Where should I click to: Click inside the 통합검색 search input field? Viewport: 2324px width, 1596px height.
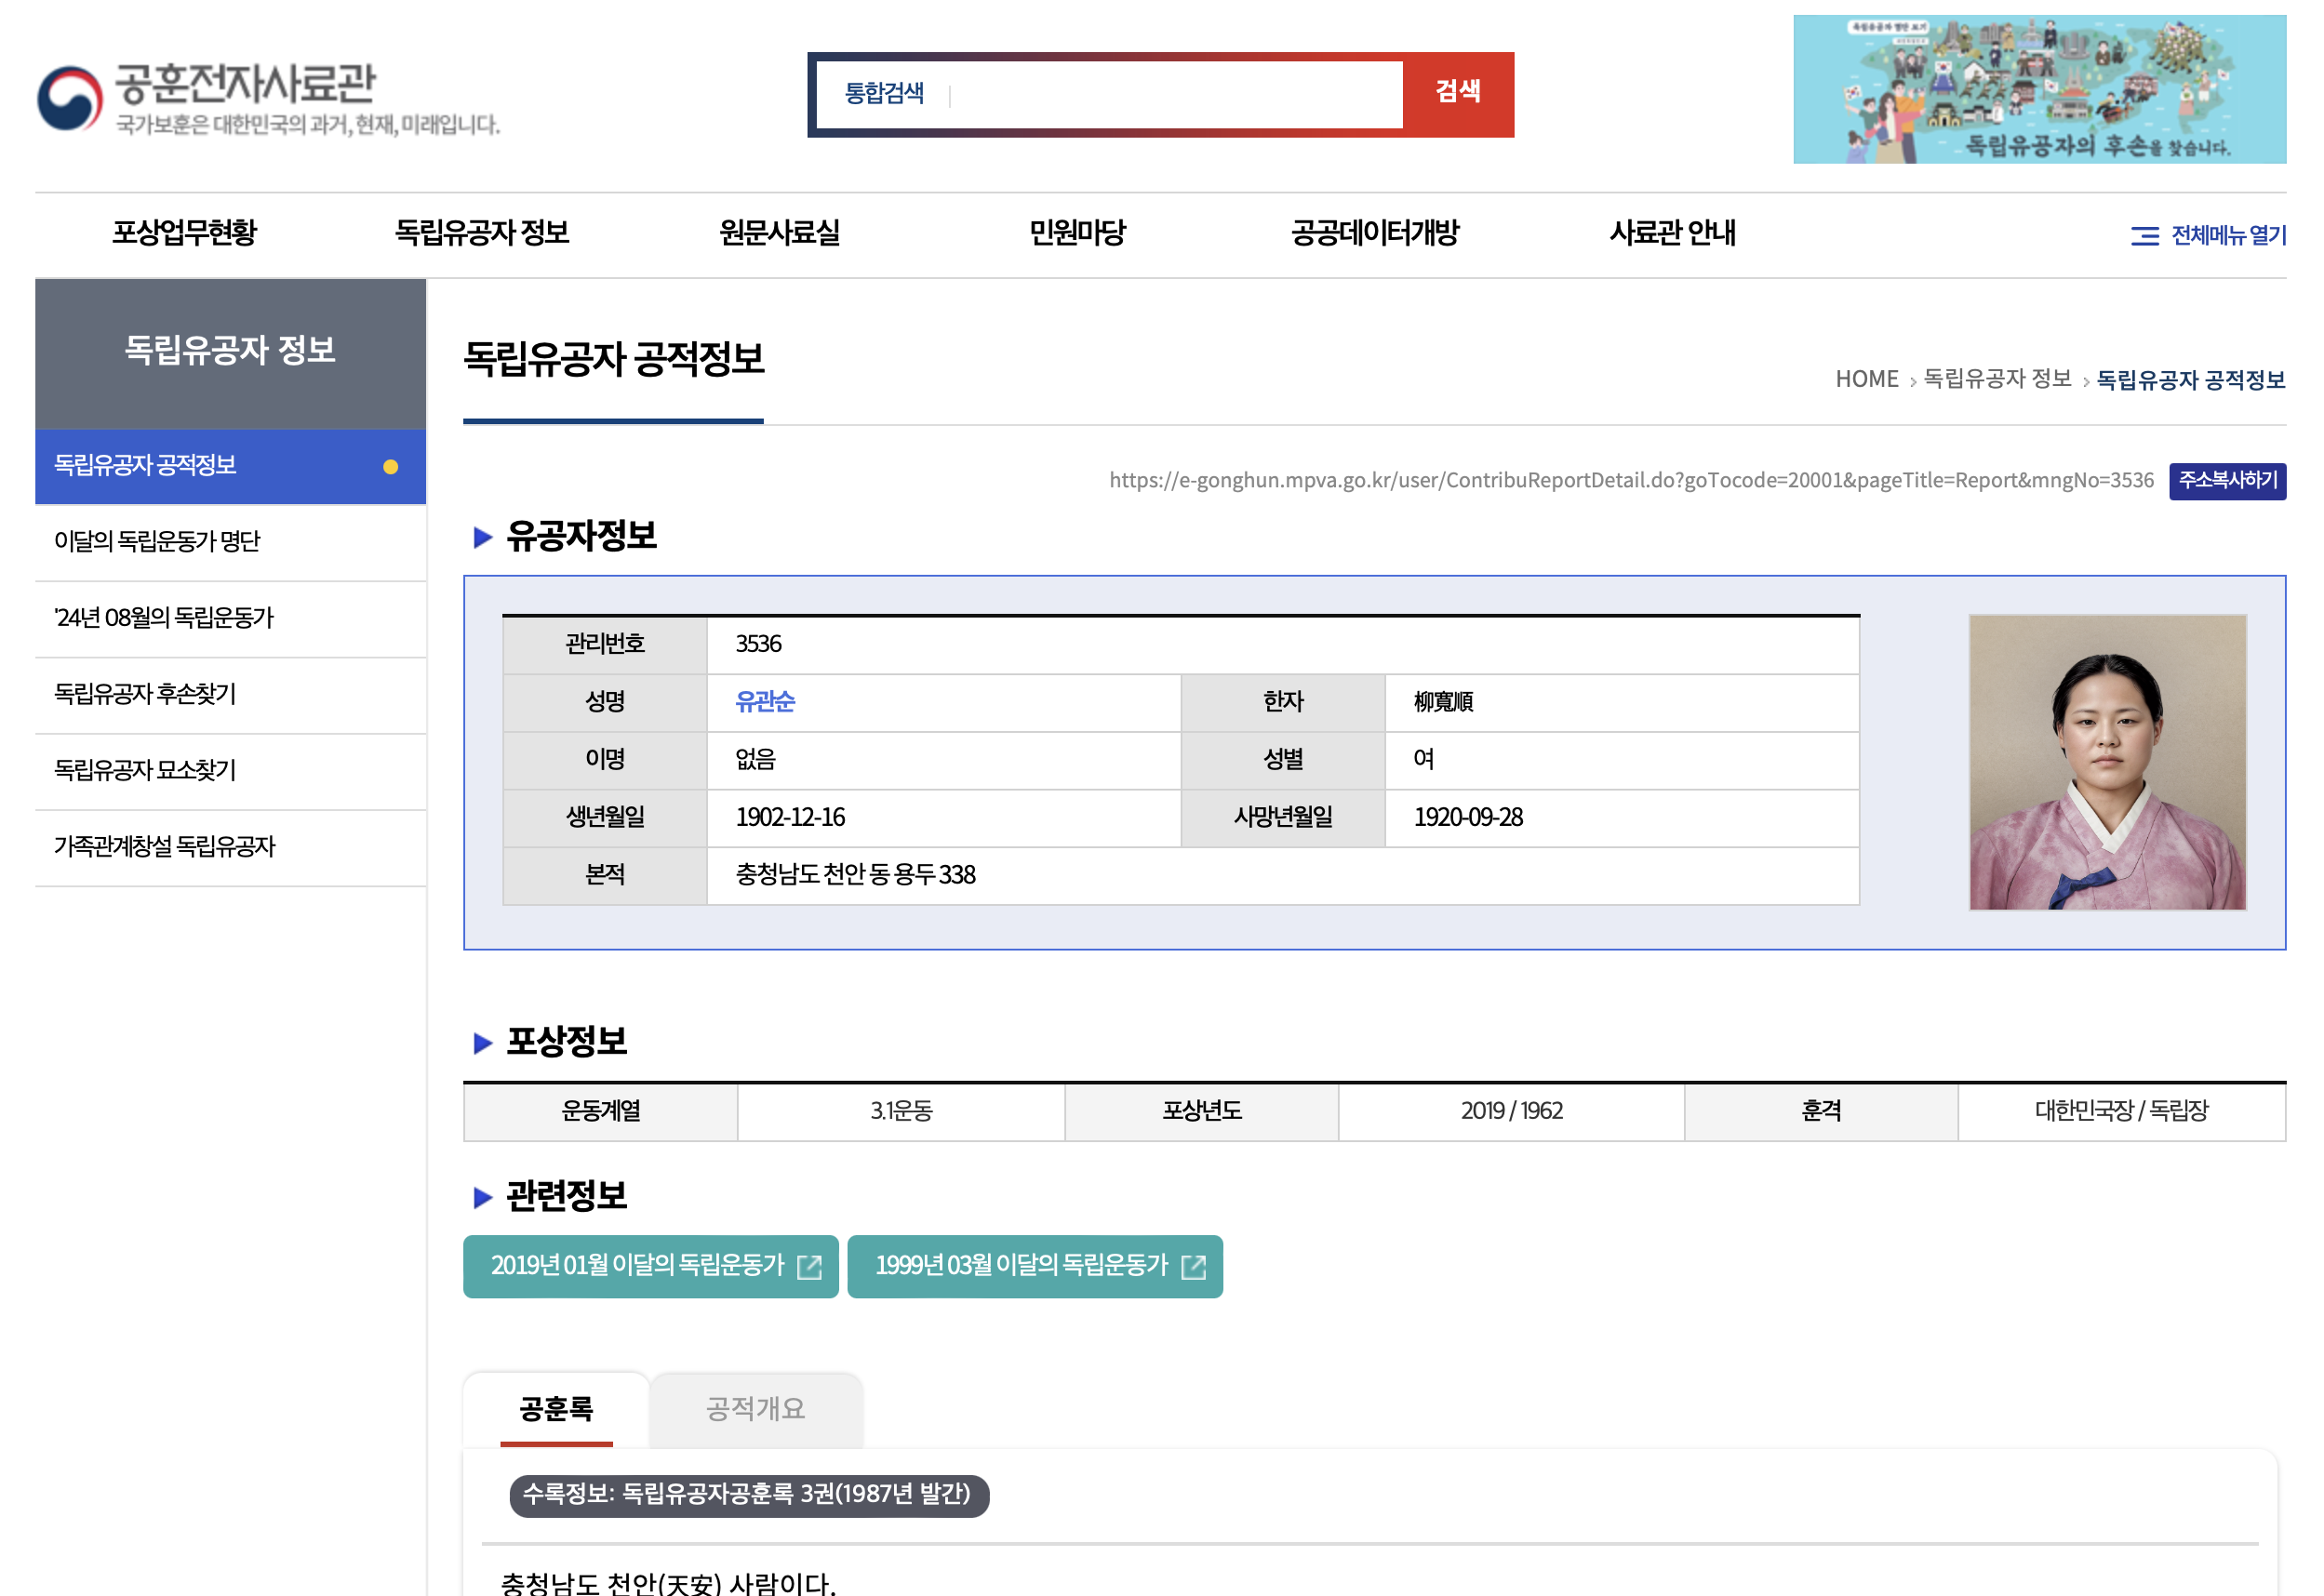click(x=1150, y=93)
